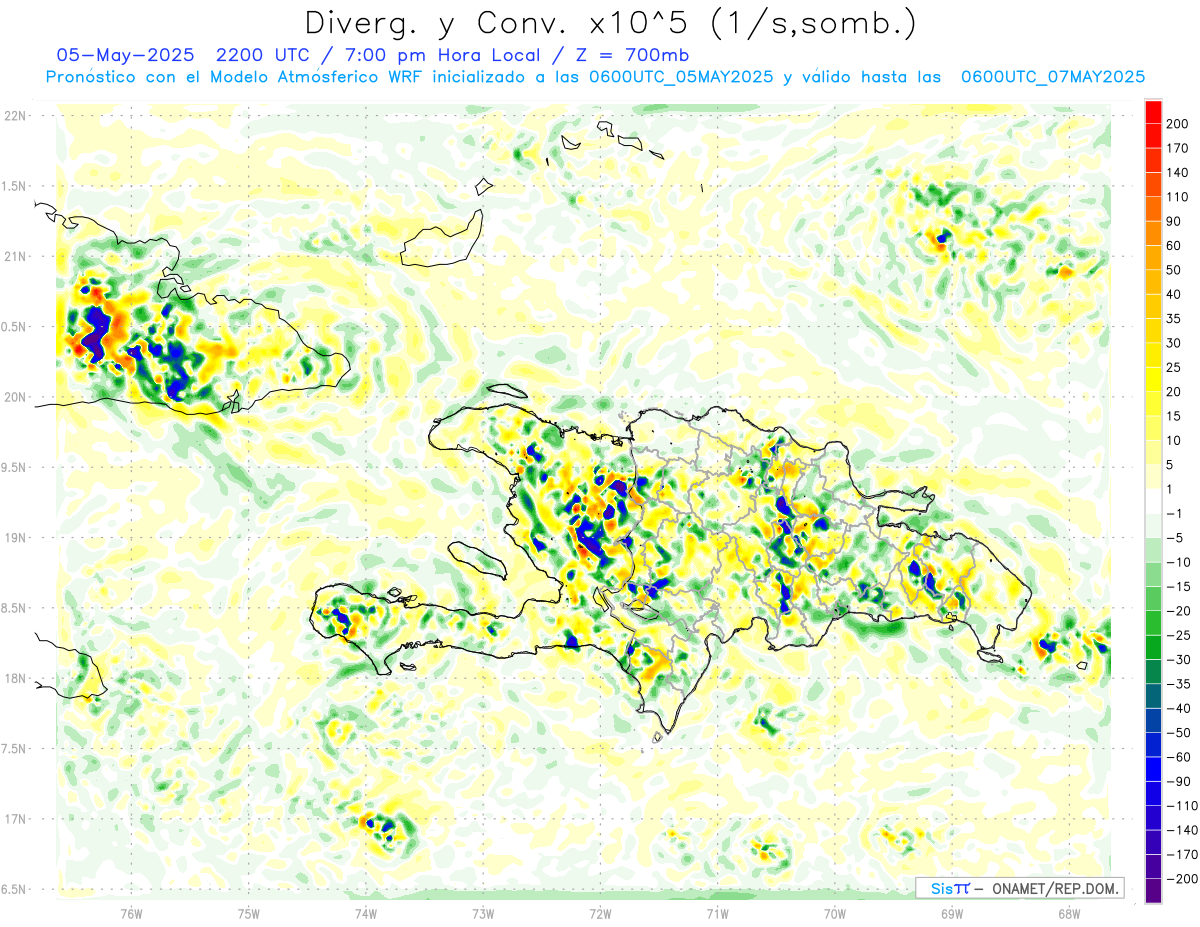Select the '0600UTC_07MAY2025' valid-until text
Viewport: 1200px width, 927px height.
coord(1052,77)
